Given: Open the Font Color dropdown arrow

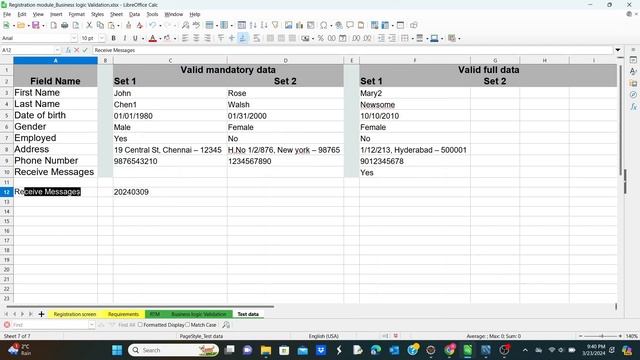Looking at the screenshot, I should (x=160, y=38).
